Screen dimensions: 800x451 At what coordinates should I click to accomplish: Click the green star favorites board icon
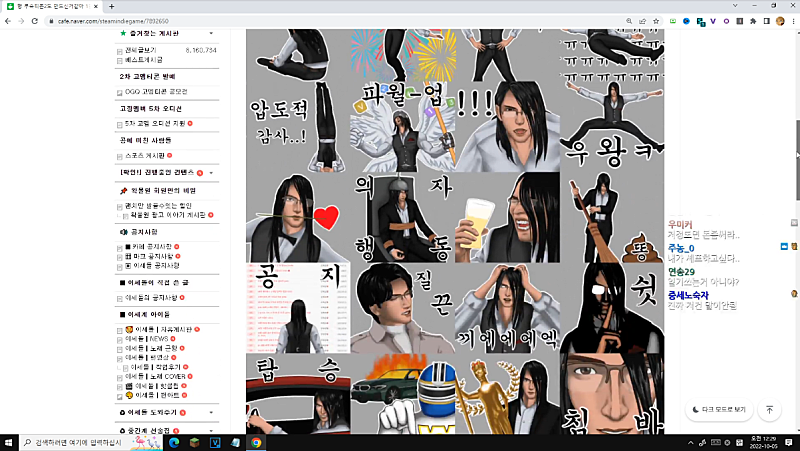tap(122, 33)
